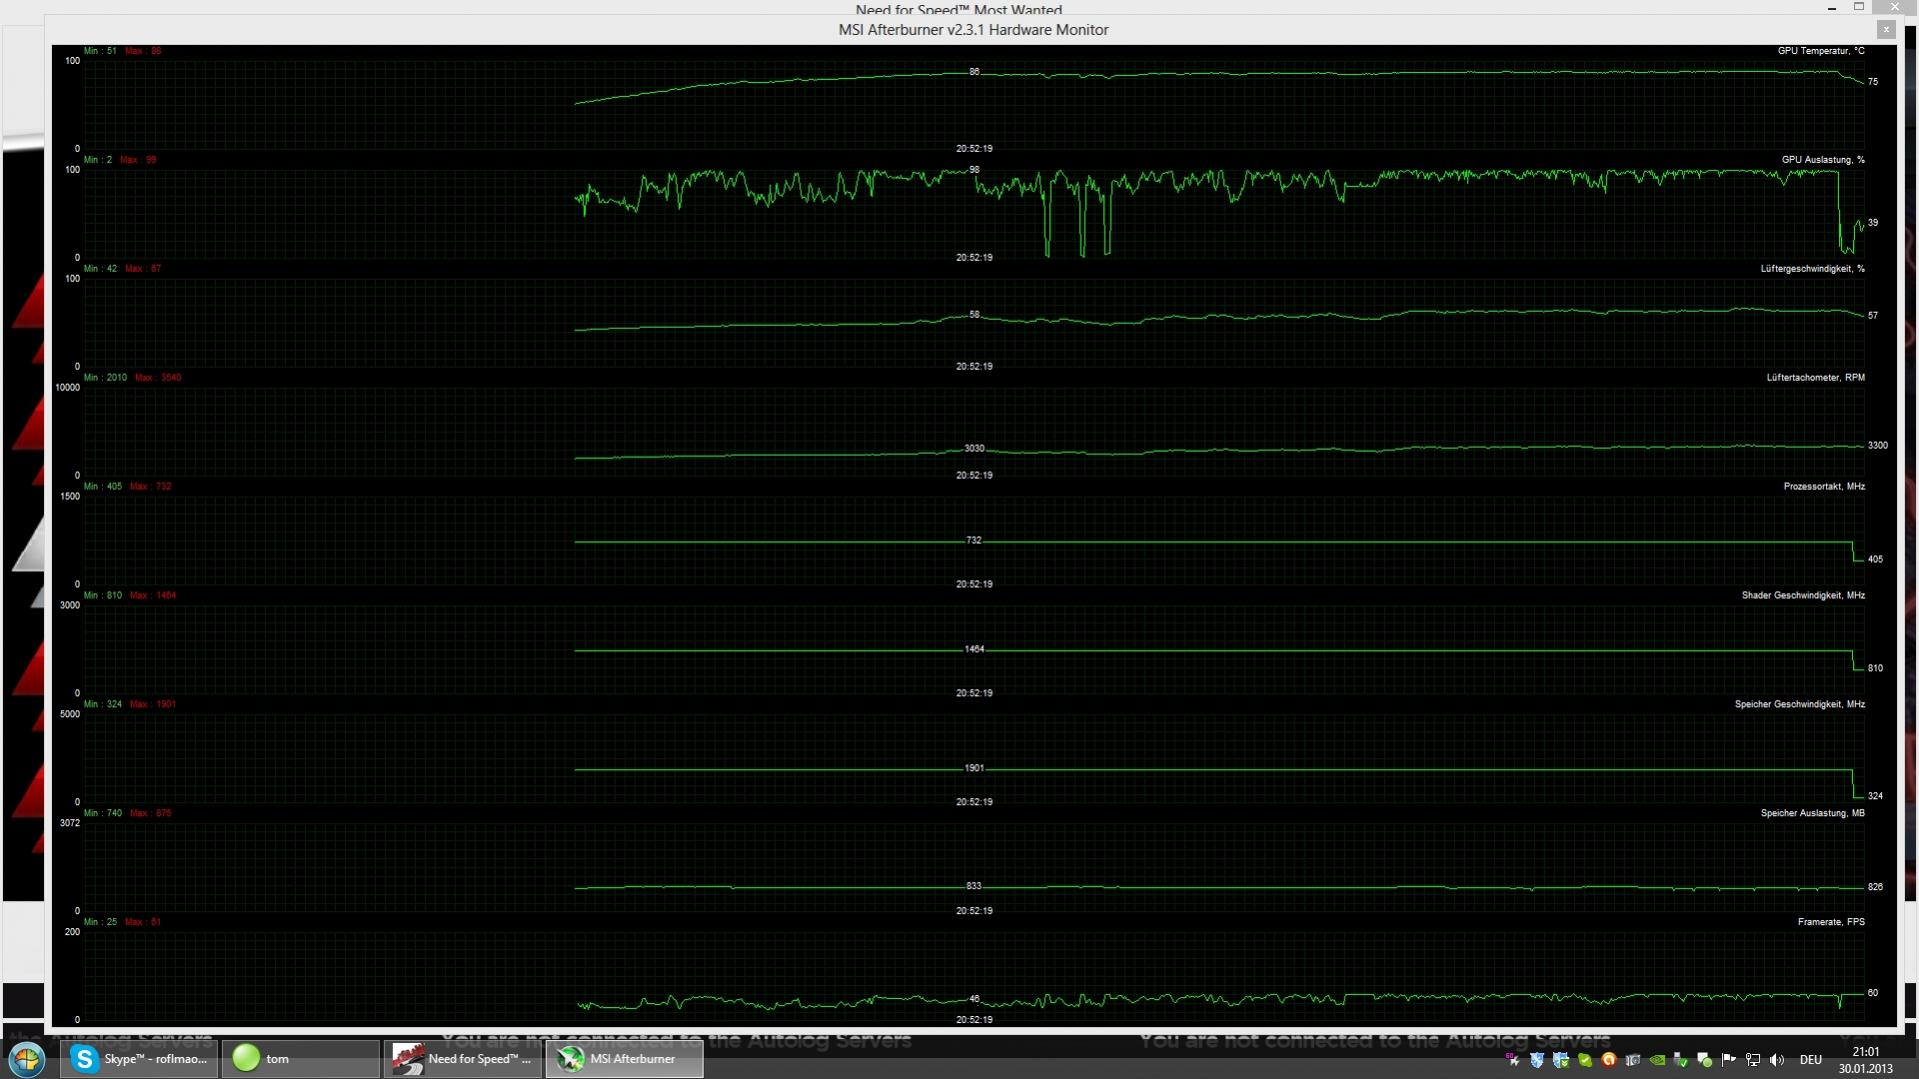The image size is (1919, 1079).
Task: Click the green speech-bubble tray icon
Action: (x=1705, y=1060)
